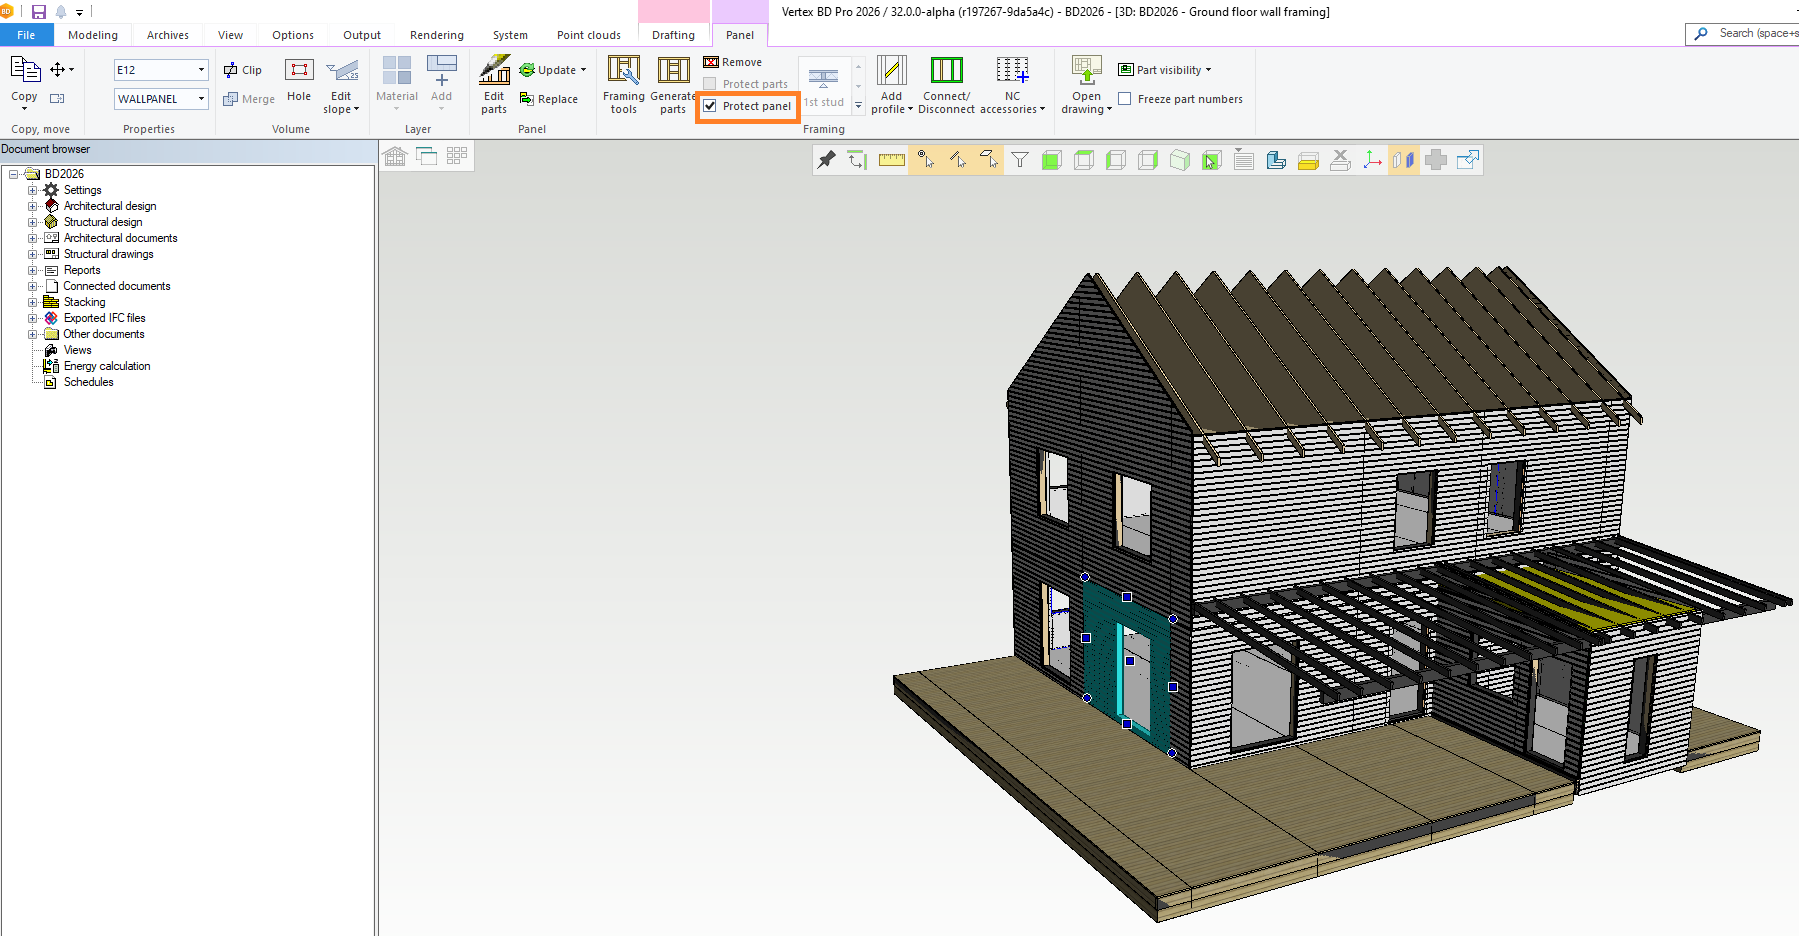Open the E12 properties dropdown
1799x936 pixels.
201,70
